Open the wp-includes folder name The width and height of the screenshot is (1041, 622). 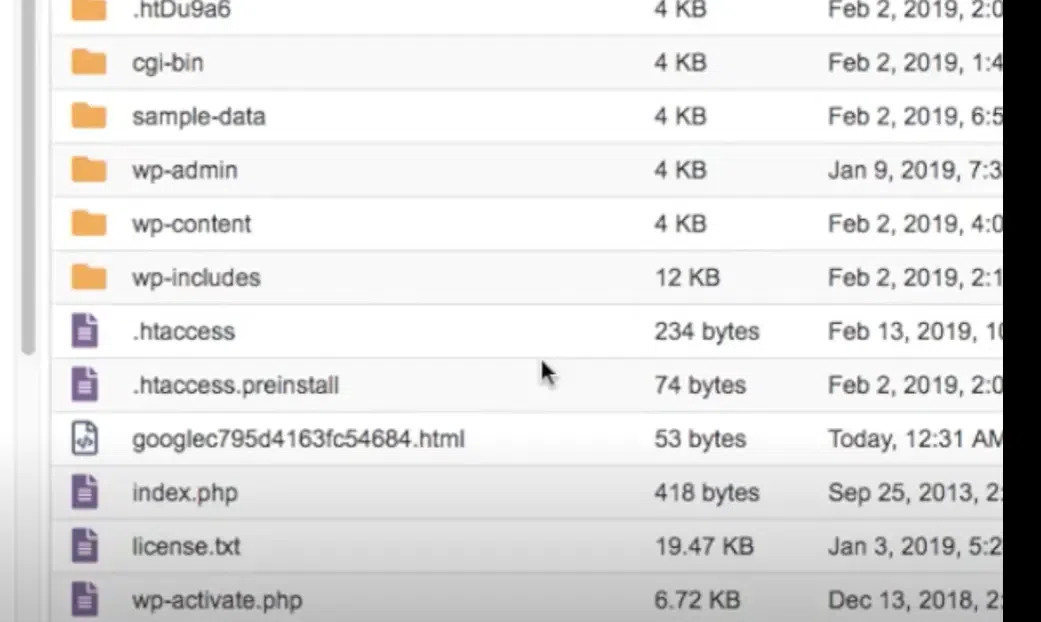(x=196, y=278)
